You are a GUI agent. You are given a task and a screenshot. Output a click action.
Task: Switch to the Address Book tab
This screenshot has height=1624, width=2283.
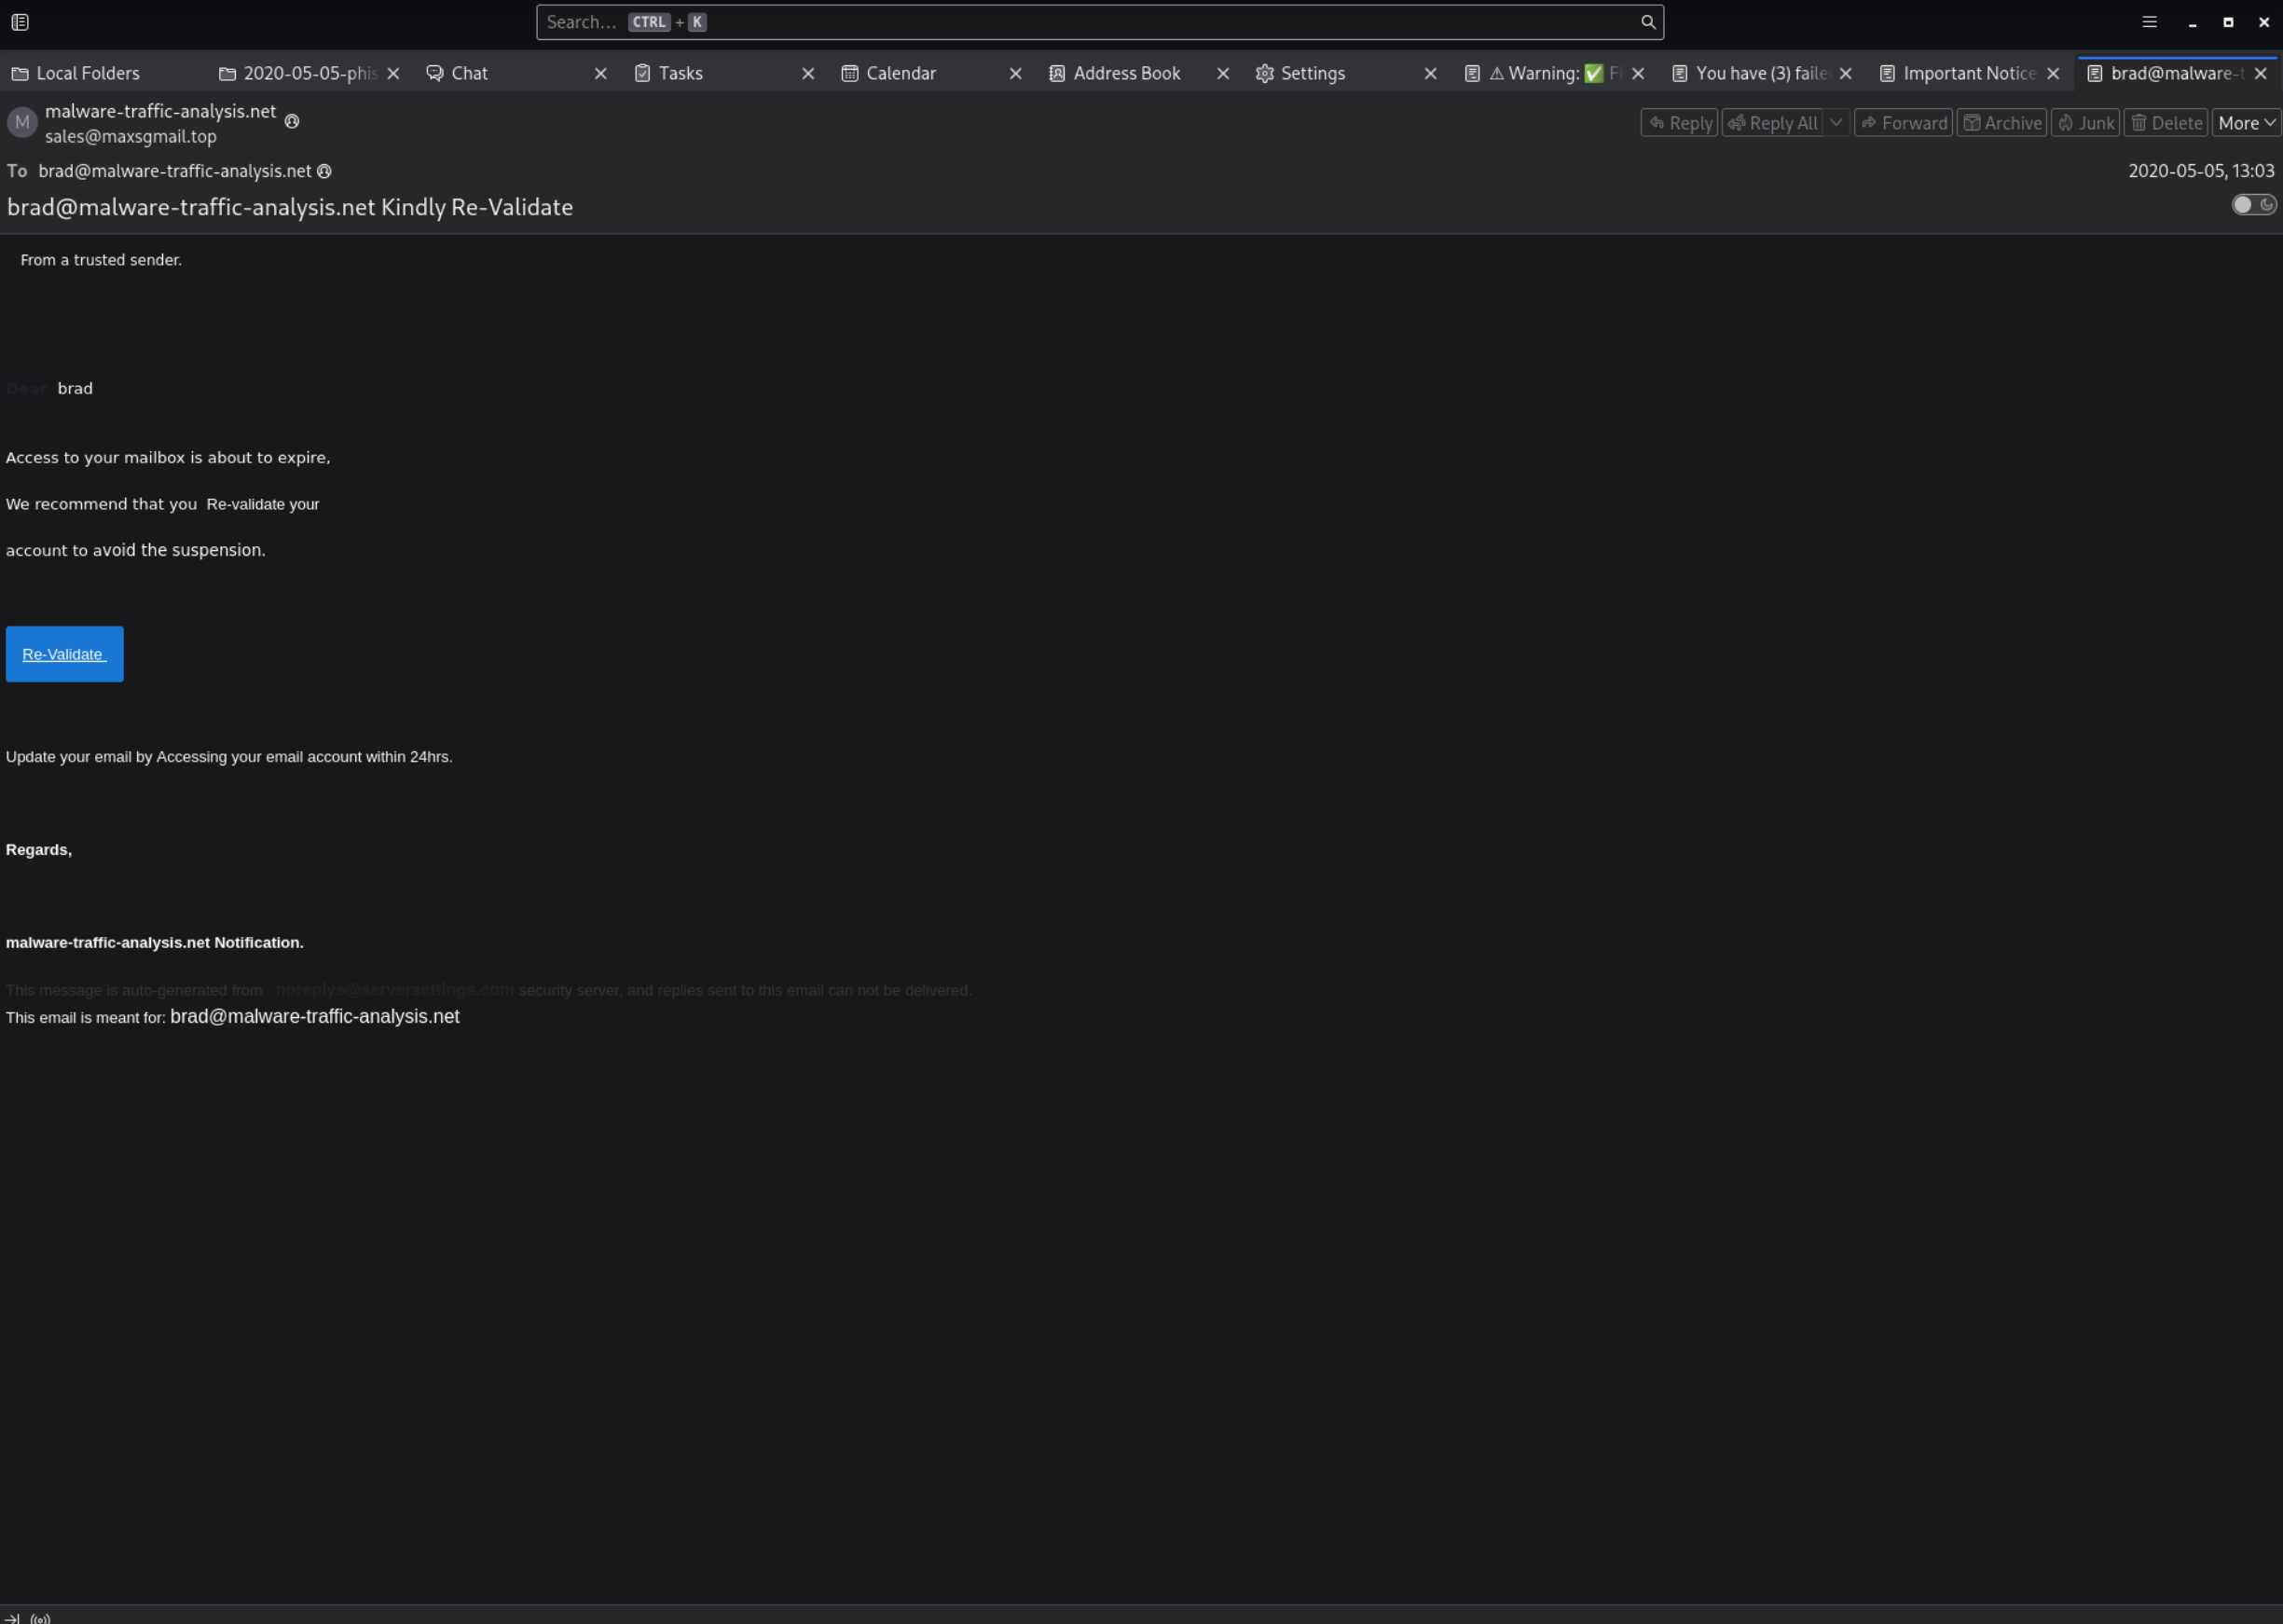(x=1126, y=73)
